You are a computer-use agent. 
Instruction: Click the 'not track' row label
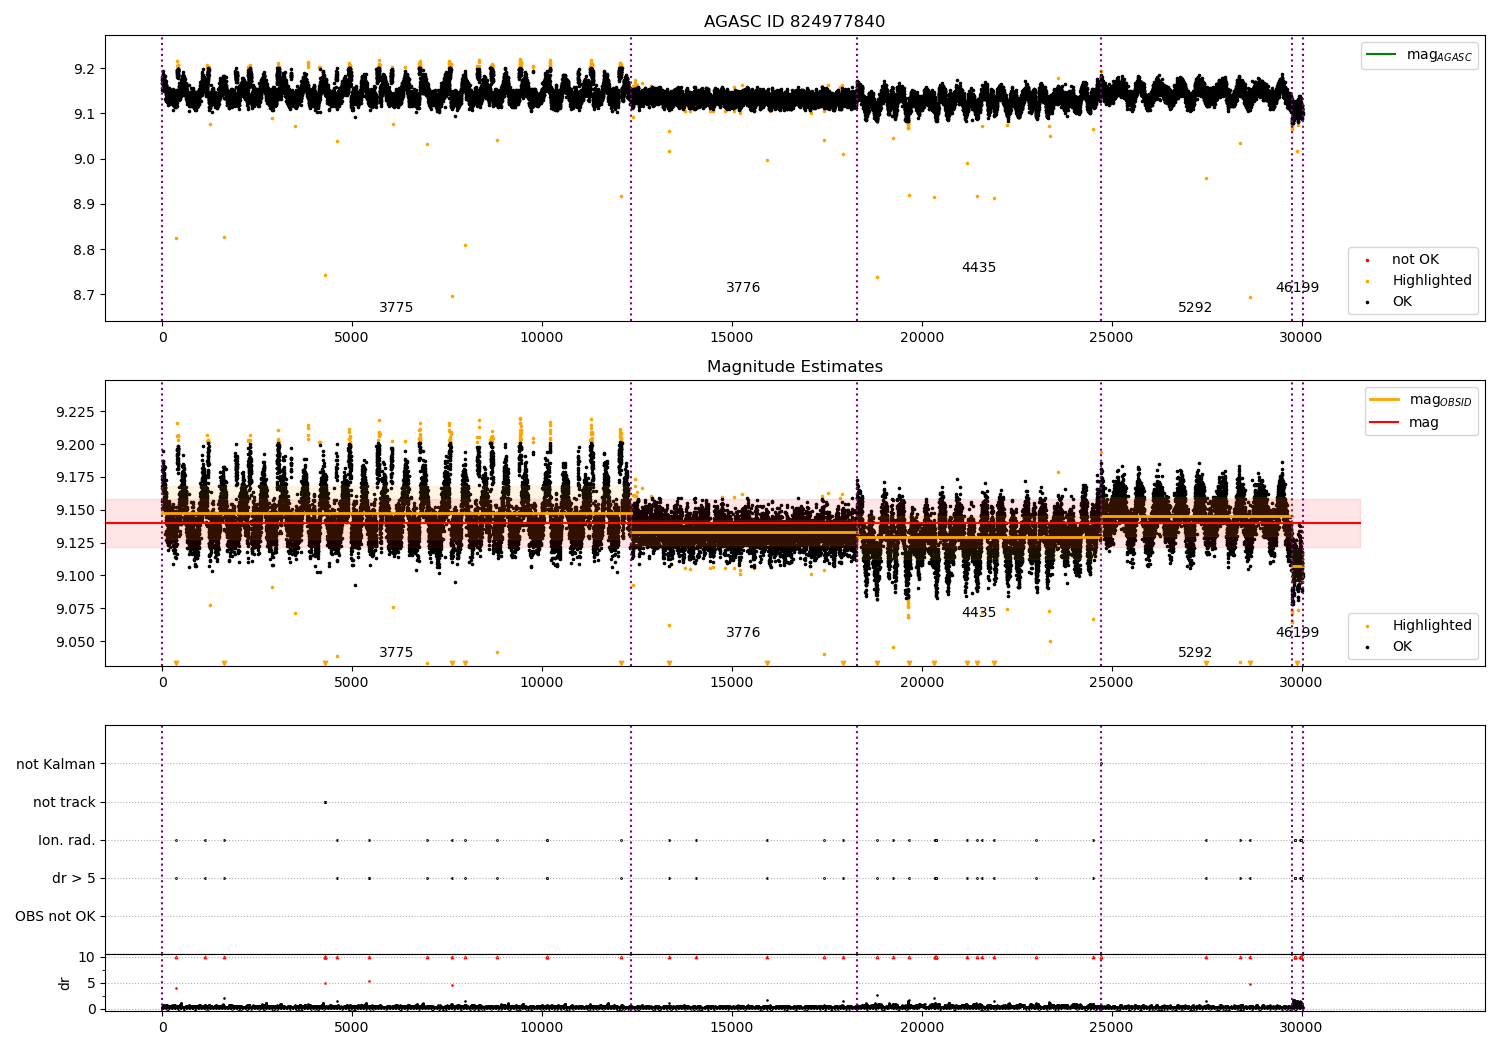[64, 803]
